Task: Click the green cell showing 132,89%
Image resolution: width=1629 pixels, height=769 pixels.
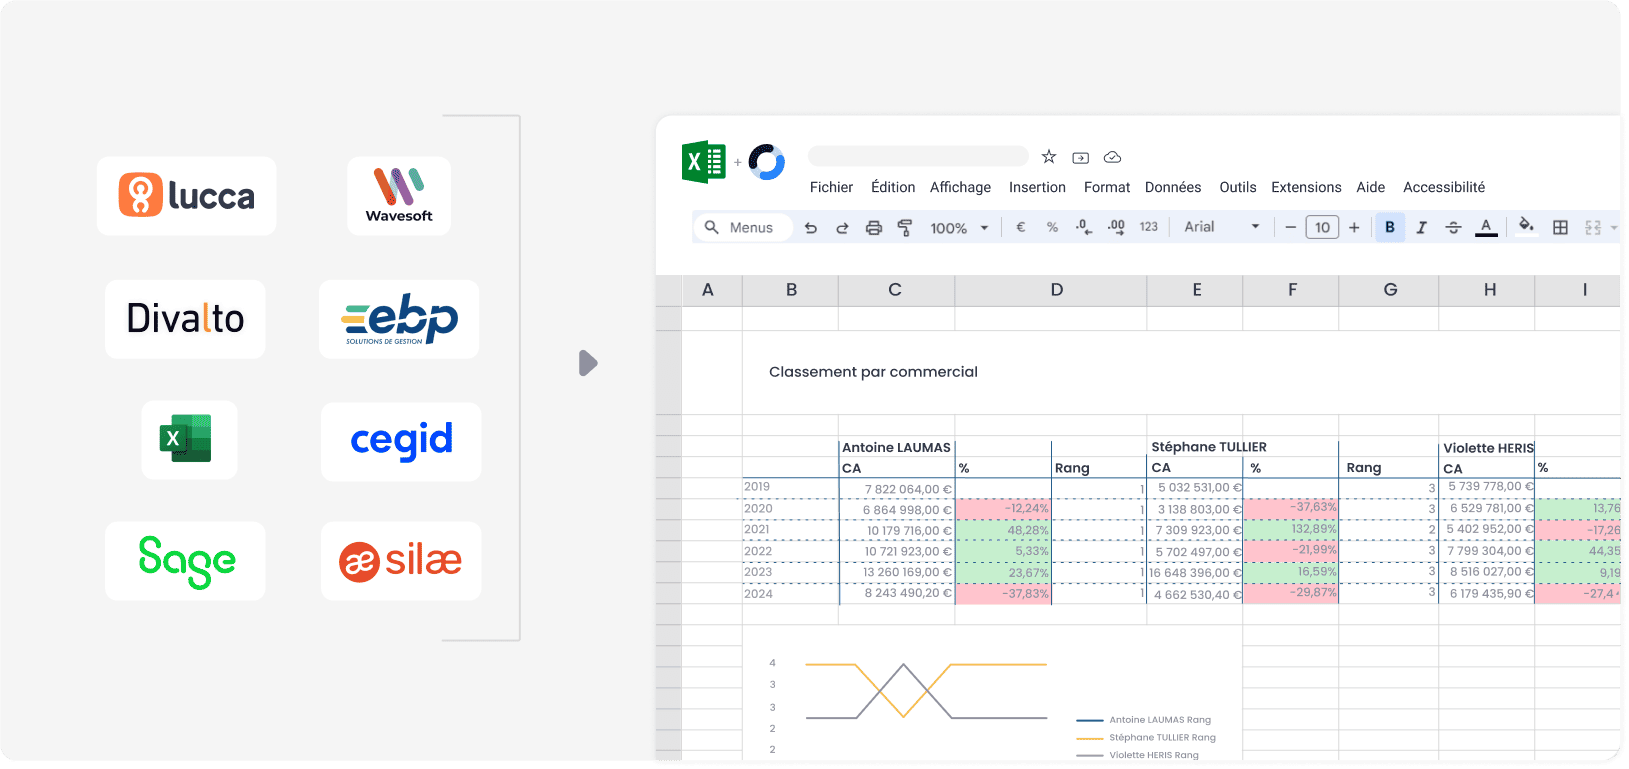Action: click(1291, 529)
